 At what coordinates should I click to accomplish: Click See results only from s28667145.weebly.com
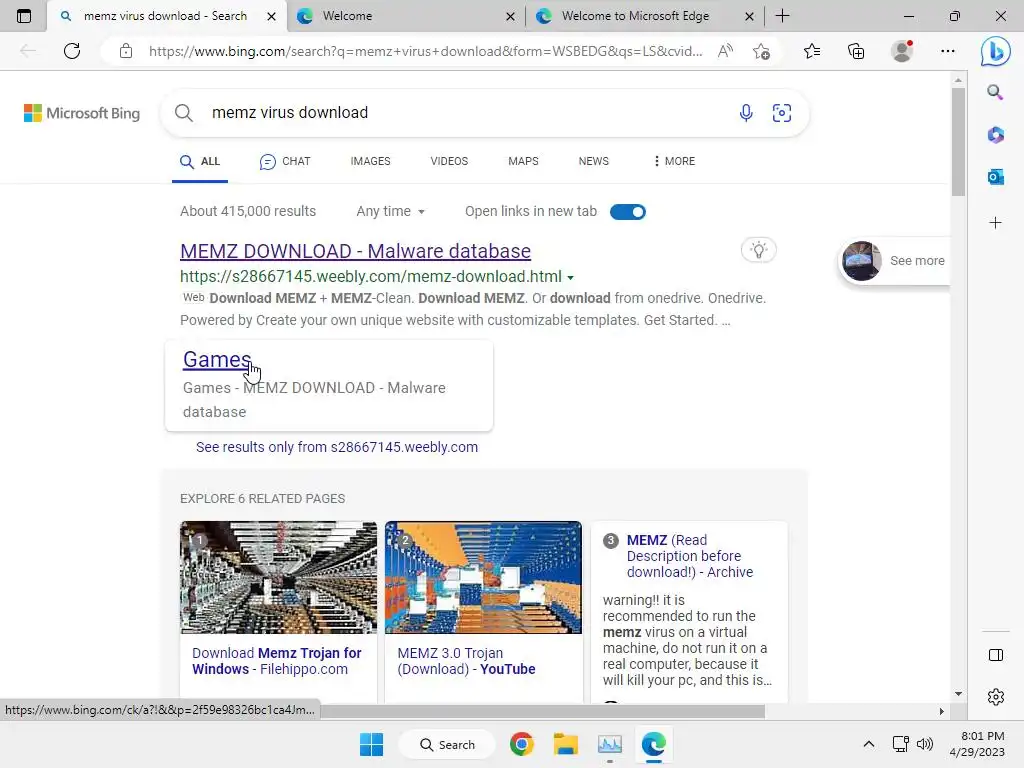tap(337, 447)
